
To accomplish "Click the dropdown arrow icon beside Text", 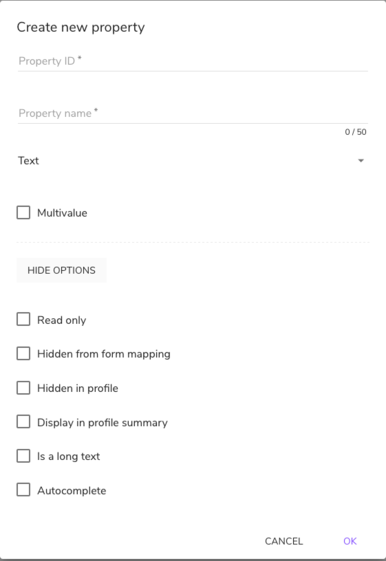I will 361,161.
